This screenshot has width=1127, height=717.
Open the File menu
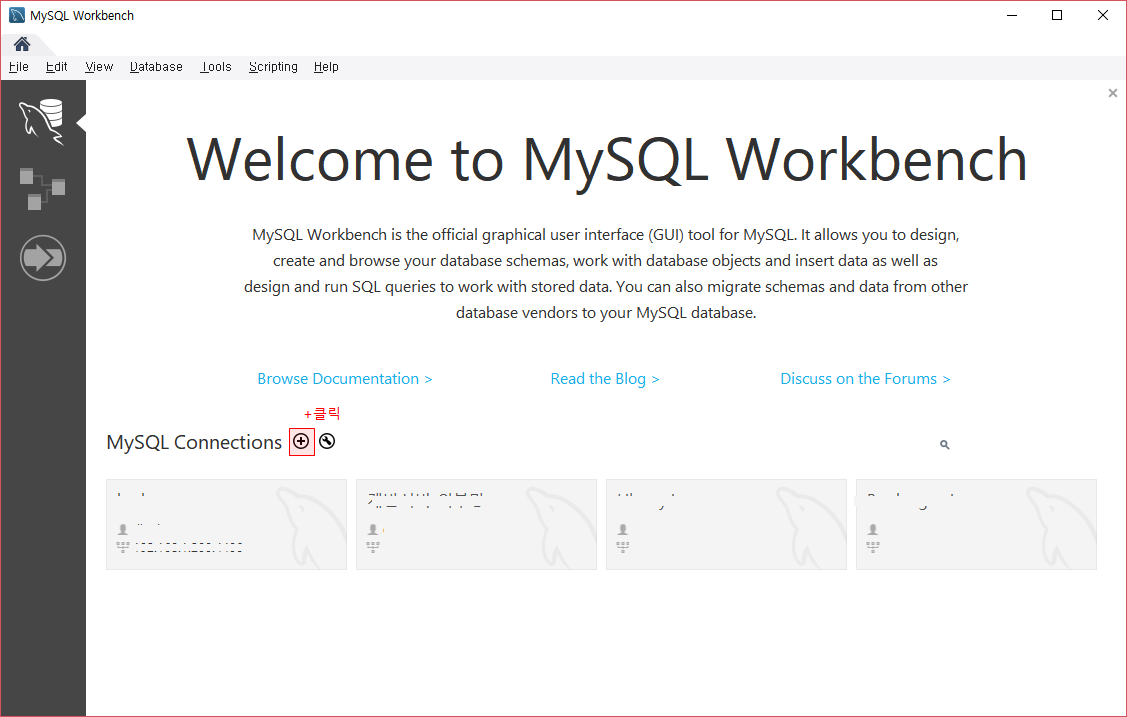point(19,67)
